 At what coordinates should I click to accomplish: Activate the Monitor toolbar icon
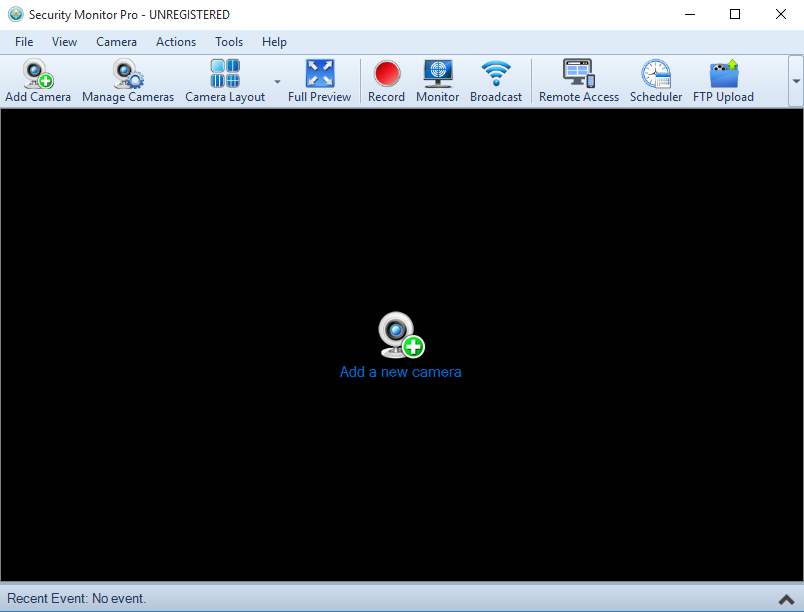pos(437,81)
